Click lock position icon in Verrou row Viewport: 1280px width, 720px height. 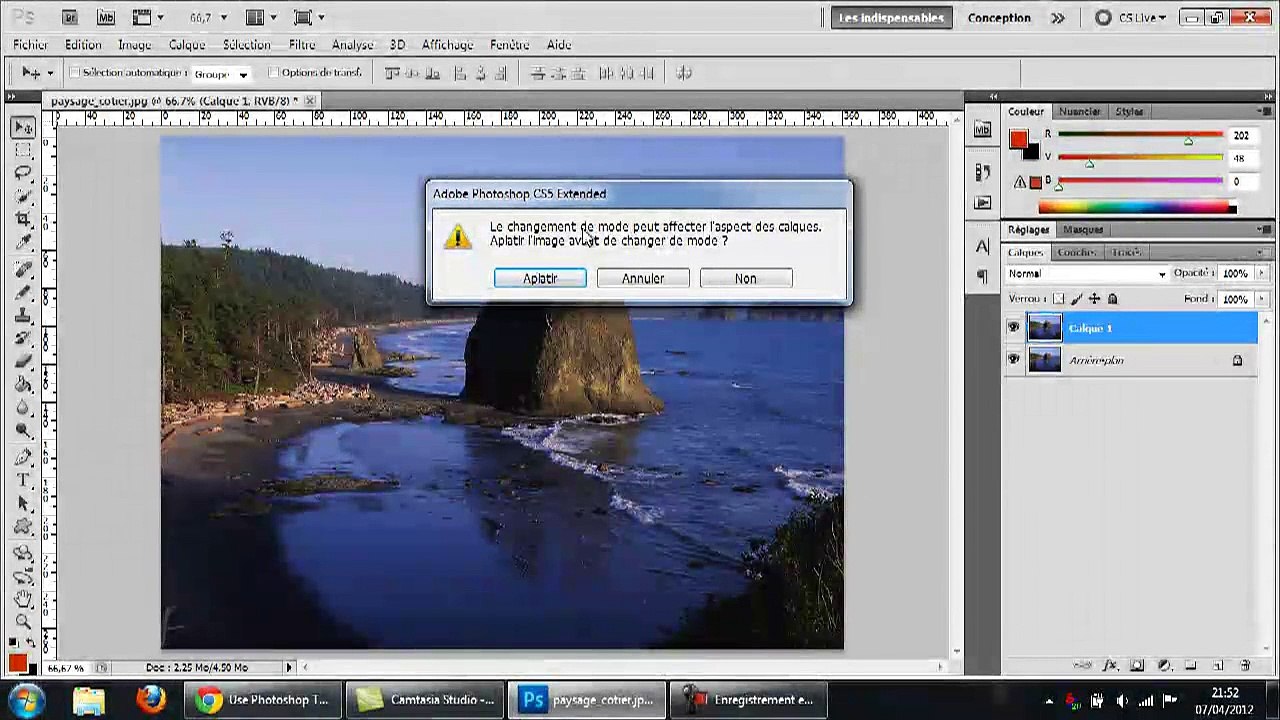[1094, 299]
